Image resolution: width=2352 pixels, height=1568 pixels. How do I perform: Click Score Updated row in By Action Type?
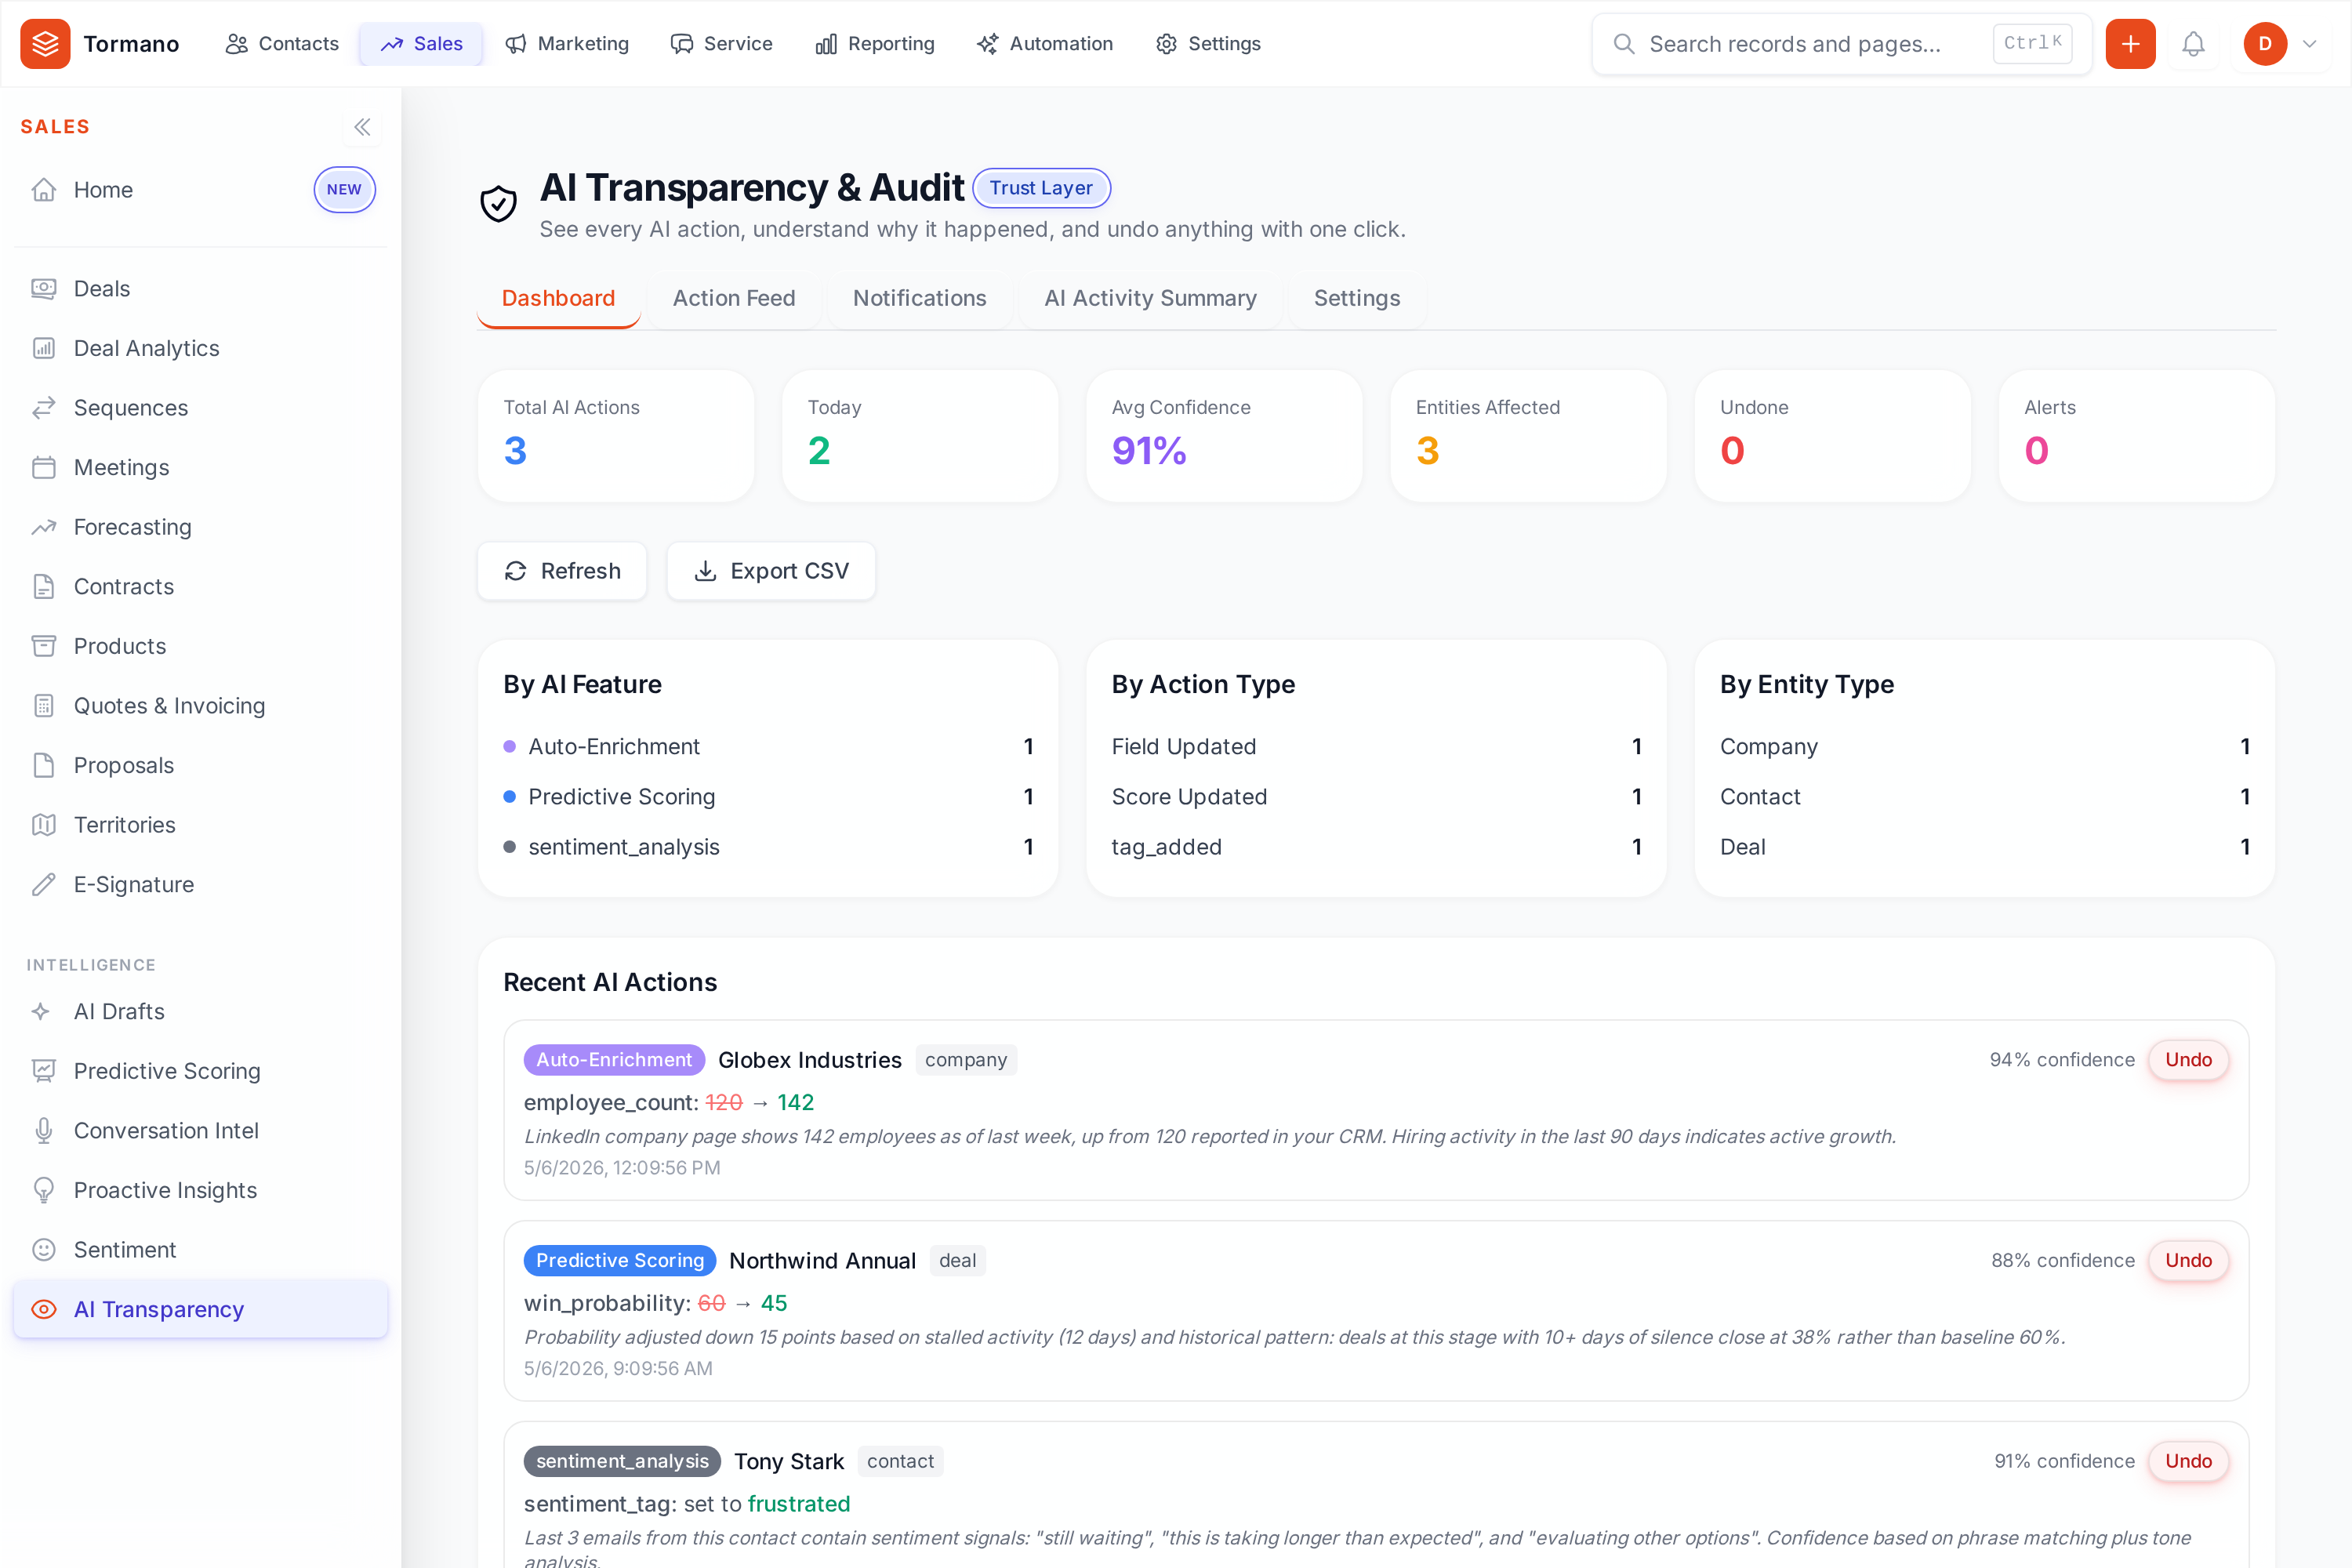click(x=1376, y=797)
